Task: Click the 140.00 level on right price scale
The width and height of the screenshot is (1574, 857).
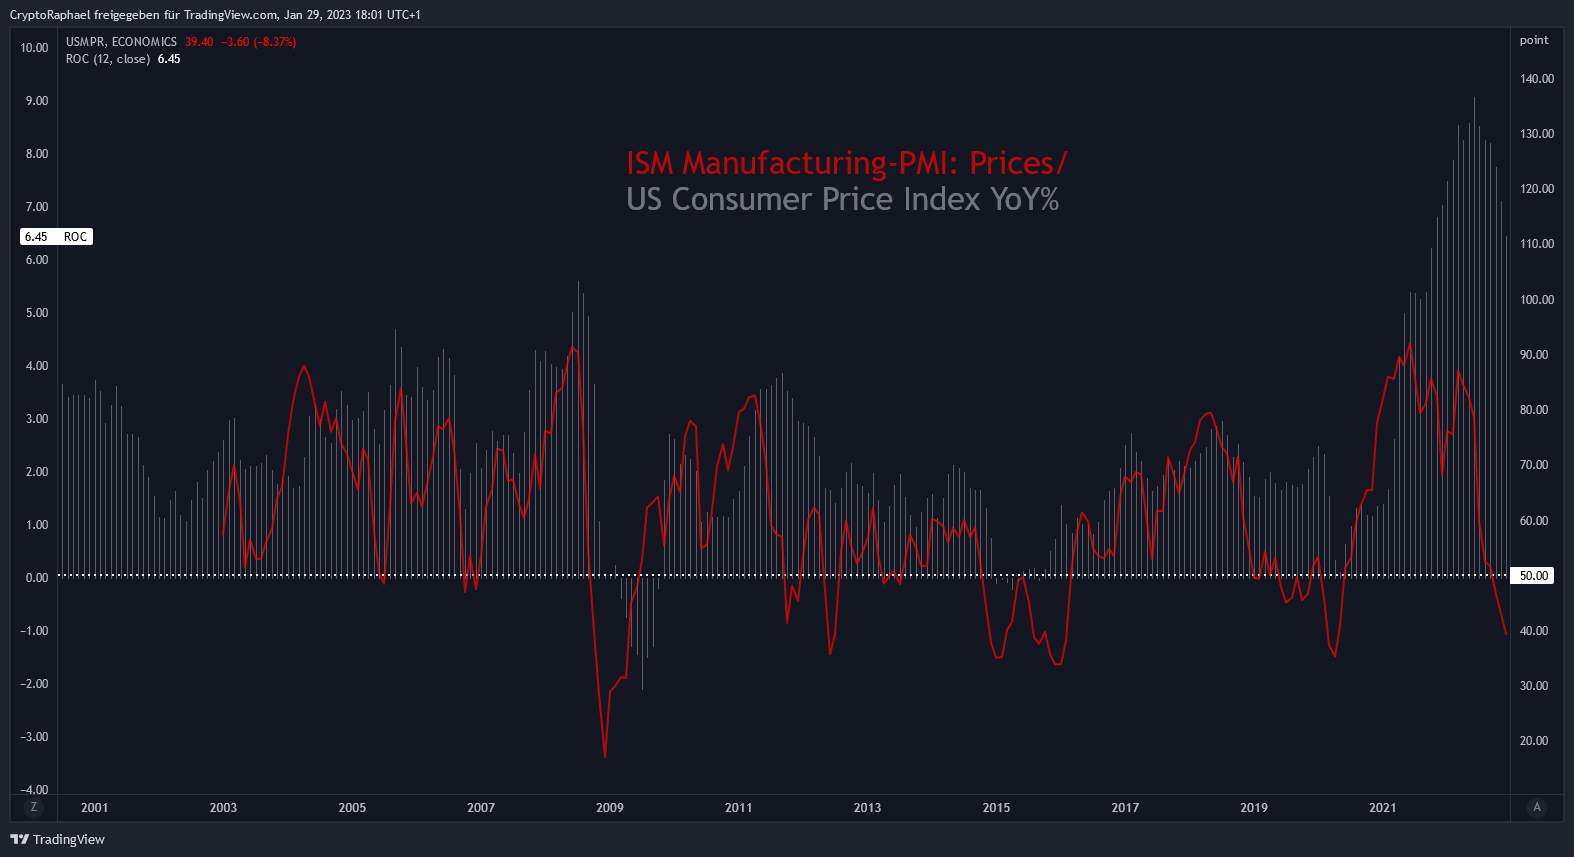Action: click(1537, 79)
